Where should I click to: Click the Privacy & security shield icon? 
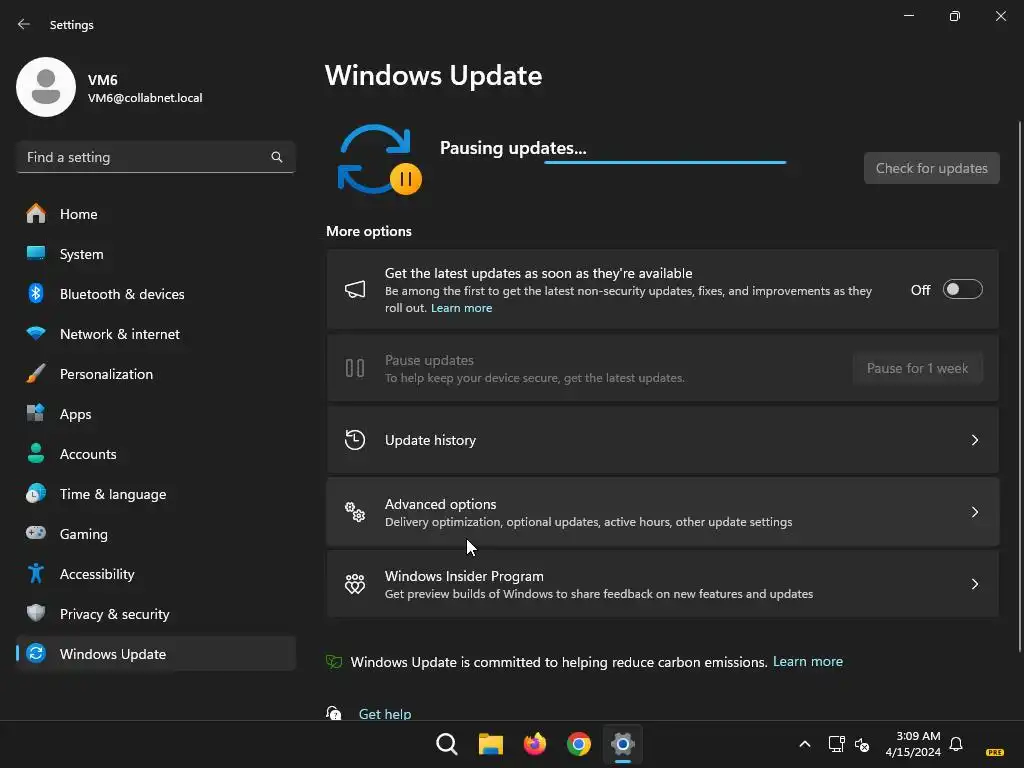pos(36,613)
